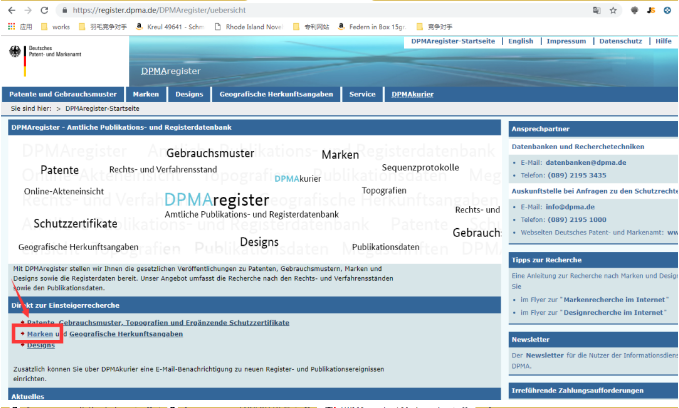Image resolution: width=679 pixels, height=408 pixels.
Task: Open the Service navigation tab
Action: [x=362, y=94]
